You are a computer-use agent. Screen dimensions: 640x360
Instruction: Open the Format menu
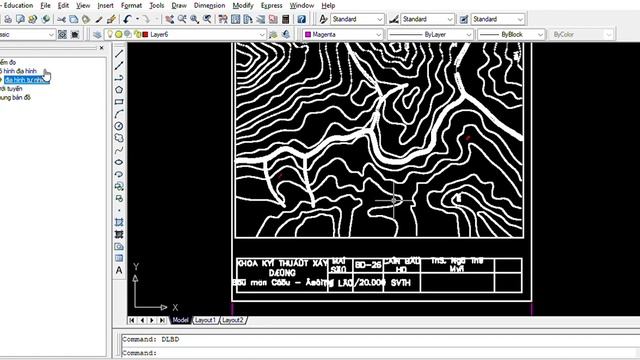[x=131, y=5]
